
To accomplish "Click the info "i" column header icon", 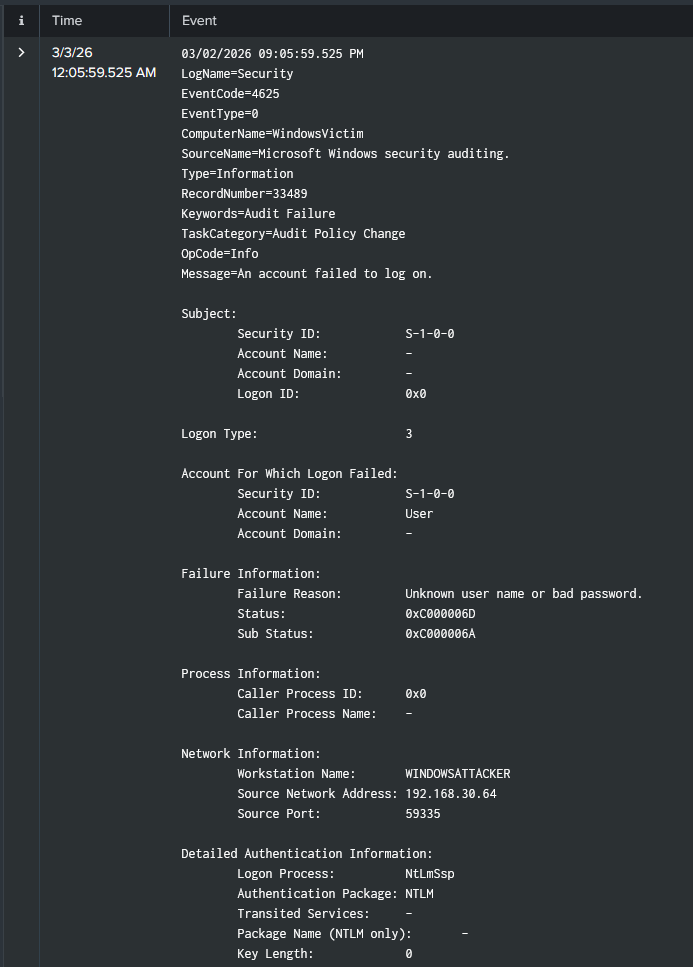I will (21, 20).
